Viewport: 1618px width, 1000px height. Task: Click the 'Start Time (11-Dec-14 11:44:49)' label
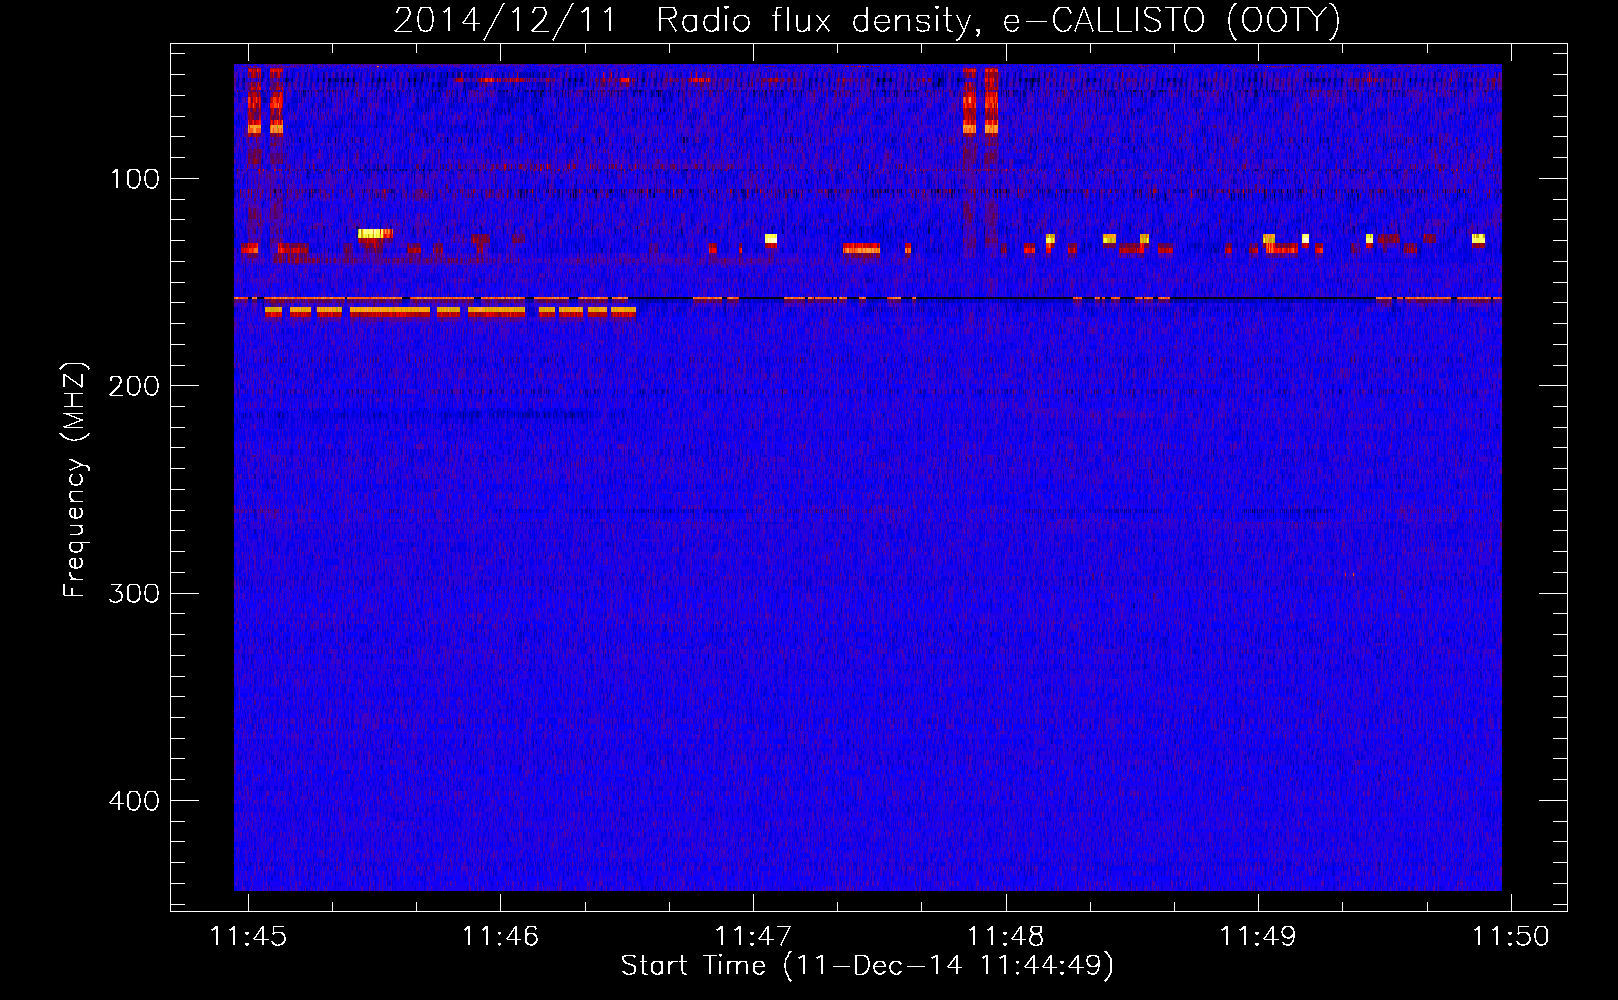pos(867,966)
